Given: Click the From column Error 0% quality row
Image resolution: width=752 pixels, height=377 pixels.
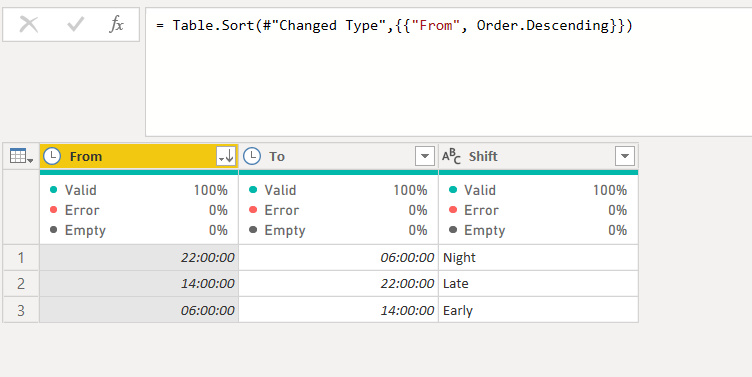Looking at the screenshot, I should [139, 211].
